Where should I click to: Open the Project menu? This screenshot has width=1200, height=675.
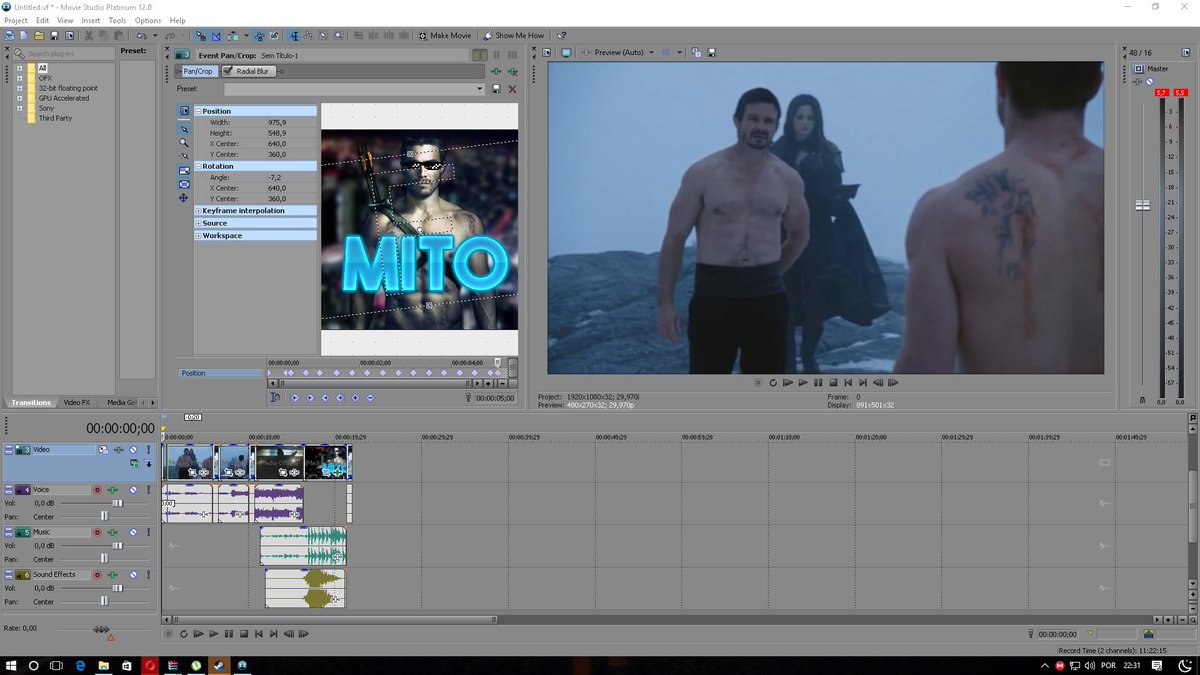(x=16, y=20)
